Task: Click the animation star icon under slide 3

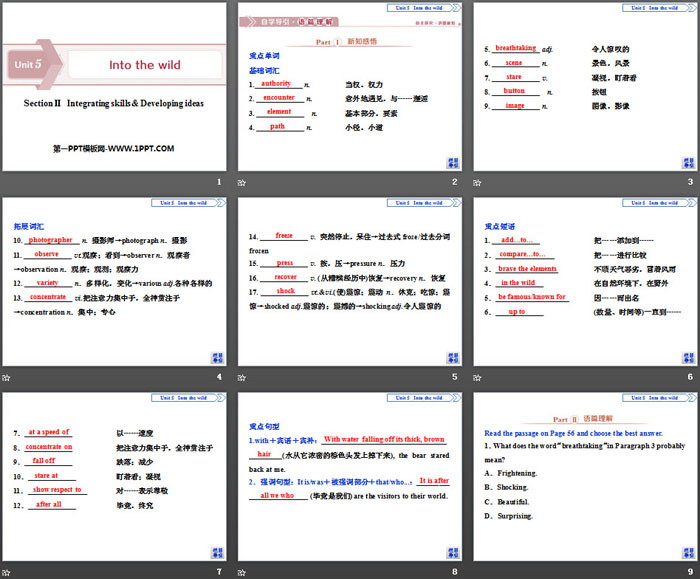Action: click(x=475, y=183)
